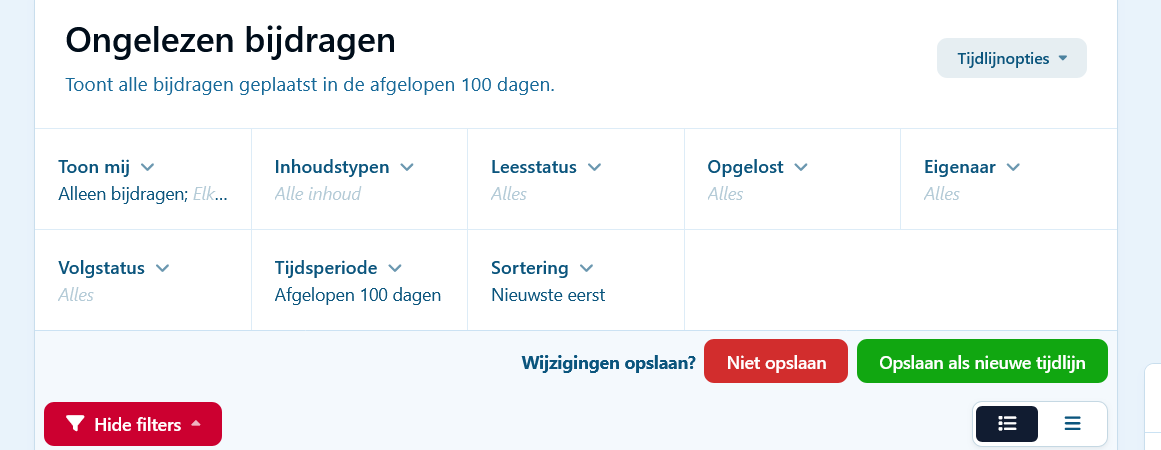Collapse filters with Hide filters button
1161x450 pixels.
tap(133, 425)
